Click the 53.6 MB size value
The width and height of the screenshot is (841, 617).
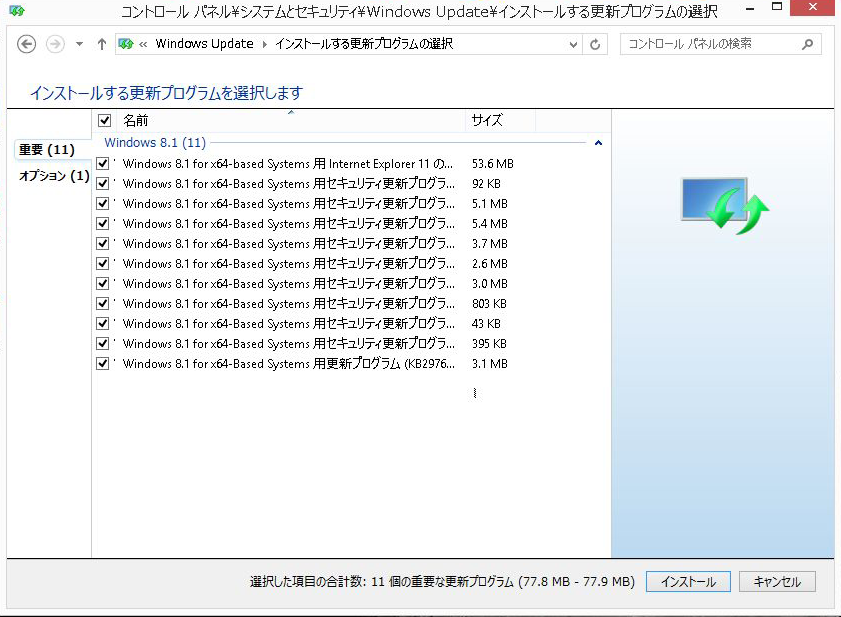pyautogui.click(x=493, y=164)
